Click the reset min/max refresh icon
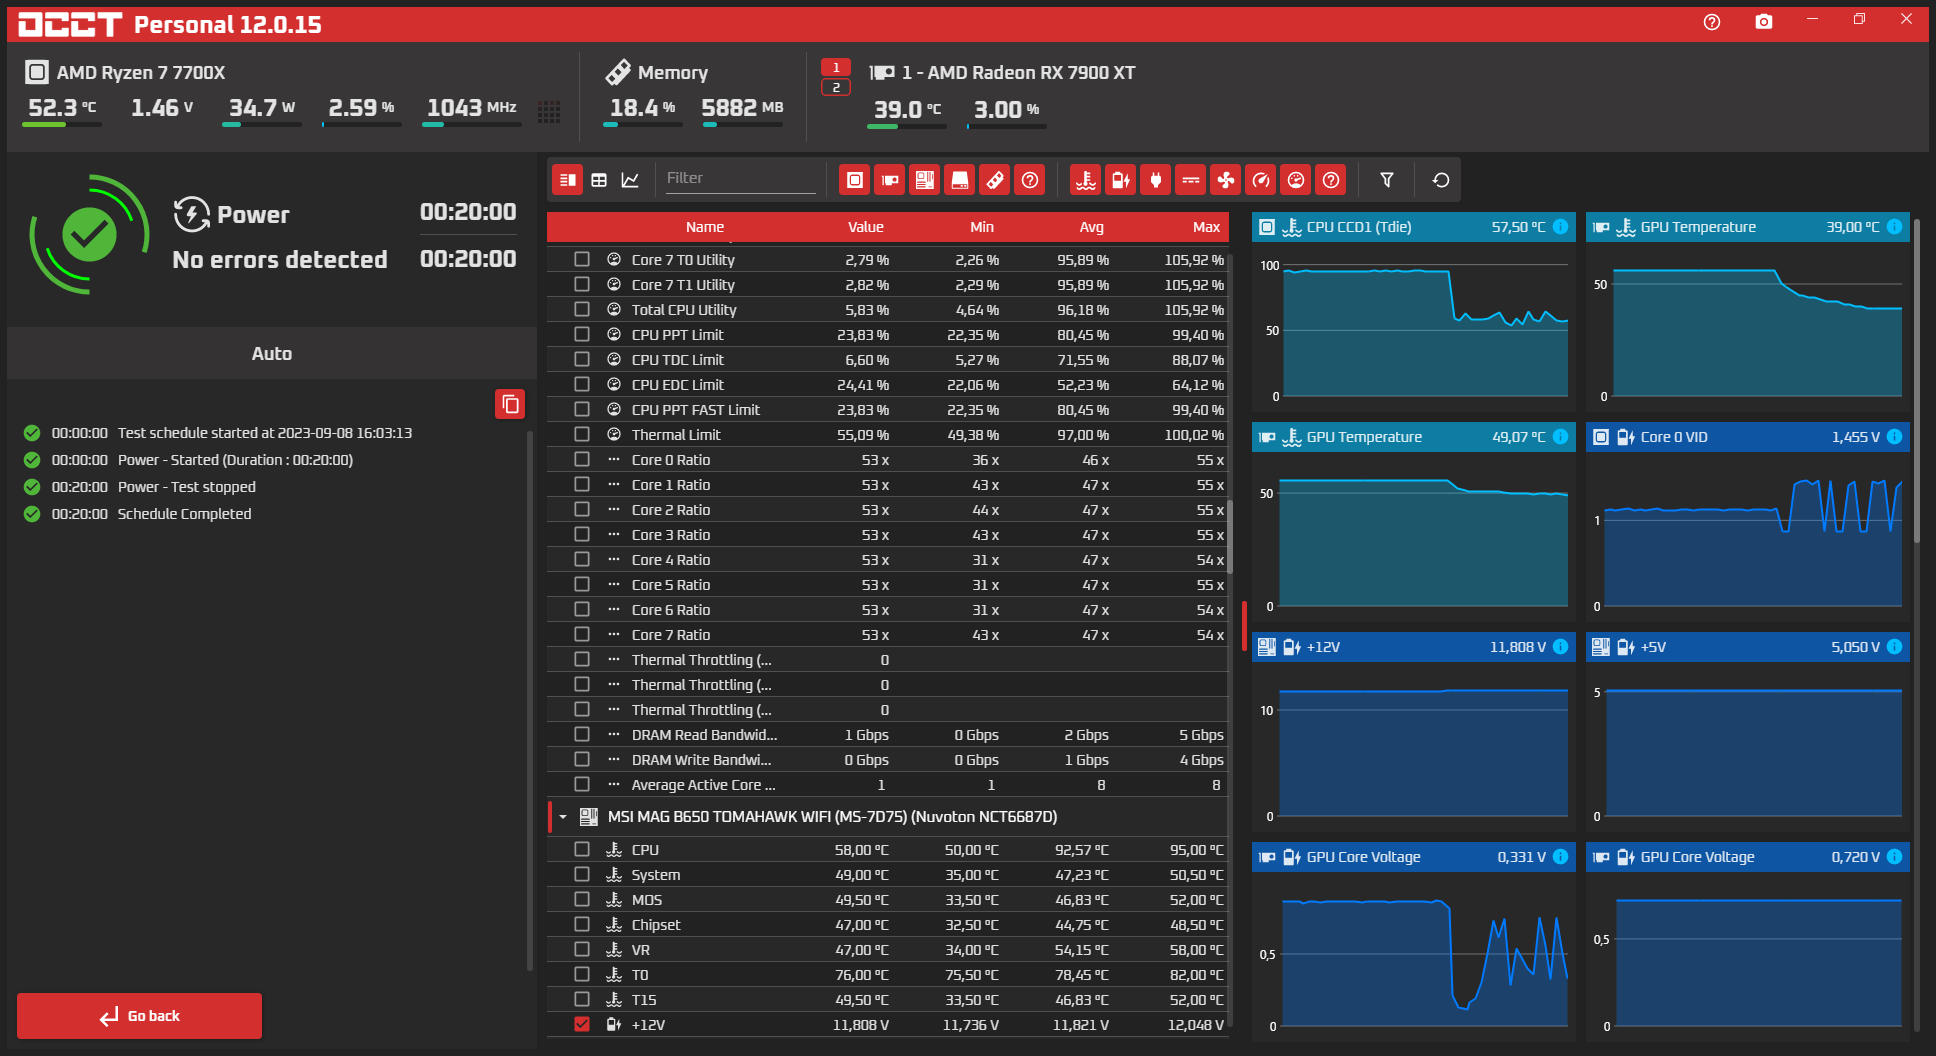 1440,180
